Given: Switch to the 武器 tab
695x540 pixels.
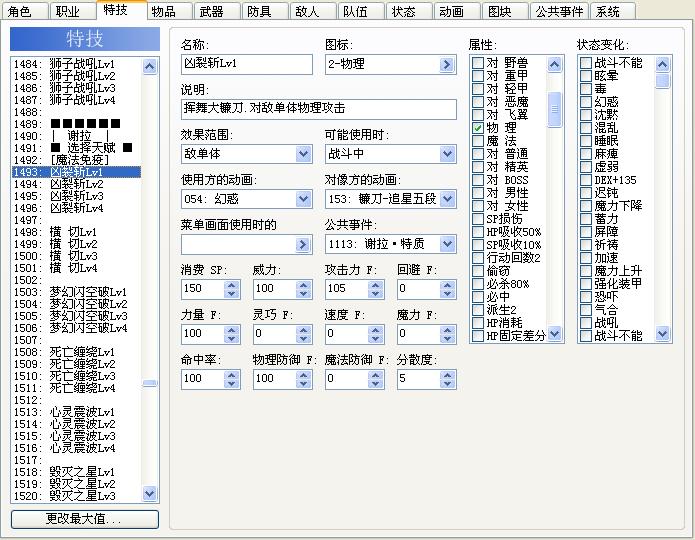Looking at the screenshot, I should tap(217, 11).
